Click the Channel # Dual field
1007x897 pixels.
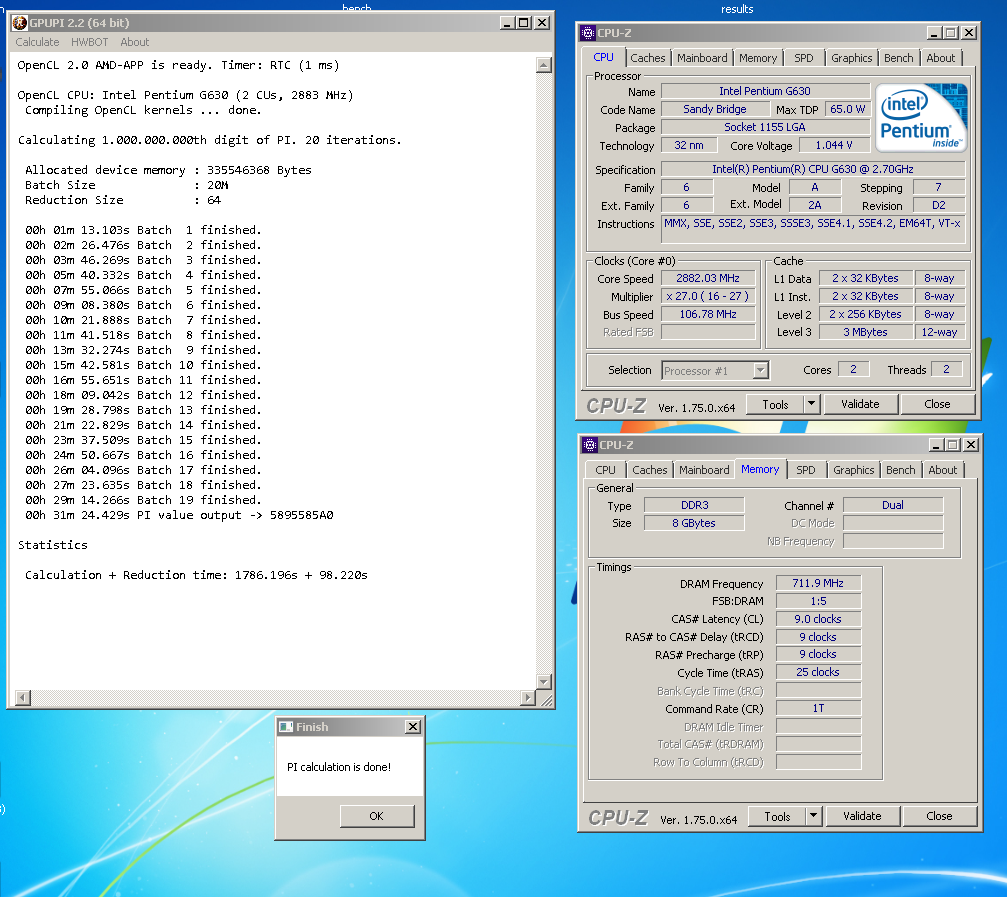(x=893, y=505)
